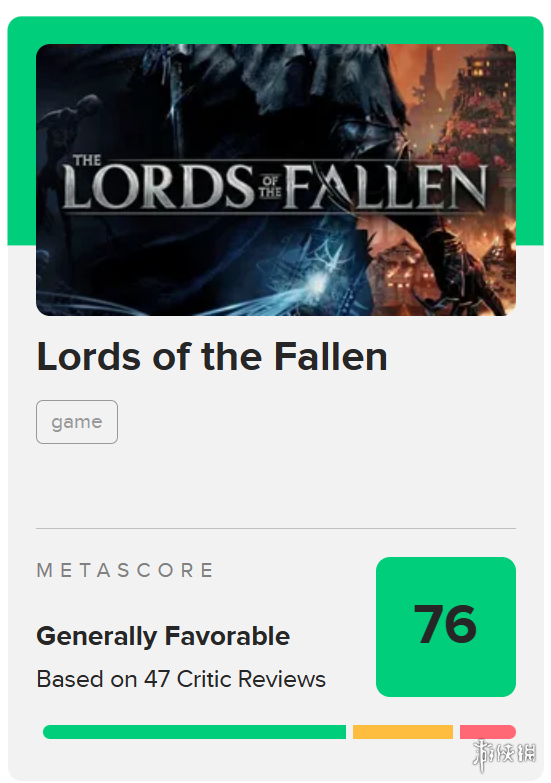Select the red negative reviews bar segment

click(x=488, y=732)
